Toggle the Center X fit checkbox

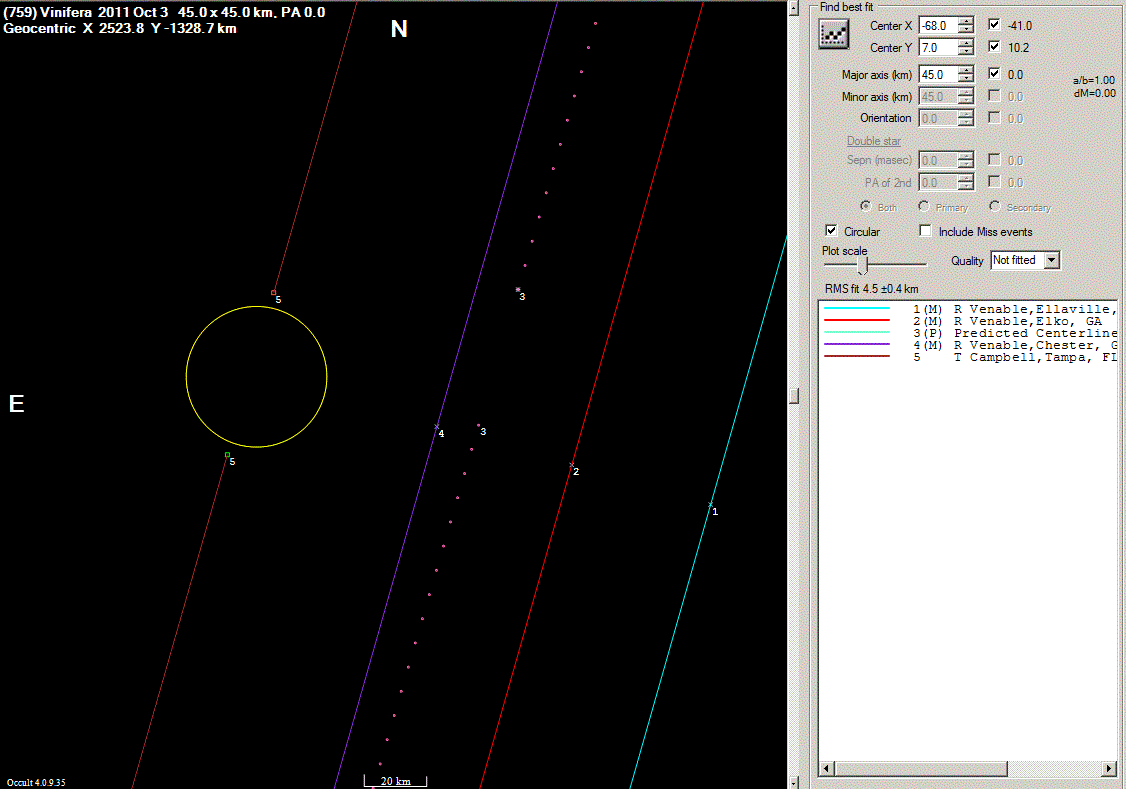pos(994,24)
